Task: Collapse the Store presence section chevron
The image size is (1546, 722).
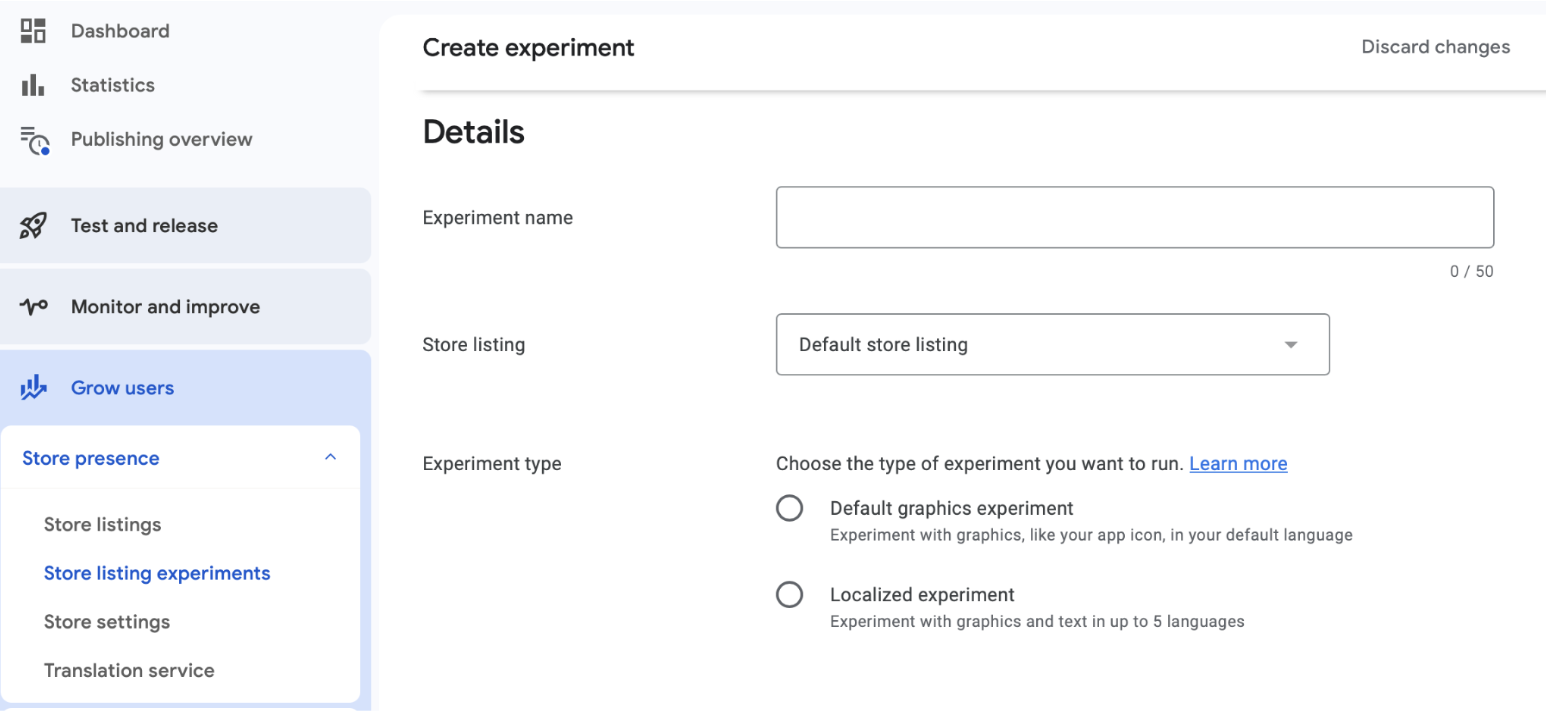Action: (x=330, y=458)
